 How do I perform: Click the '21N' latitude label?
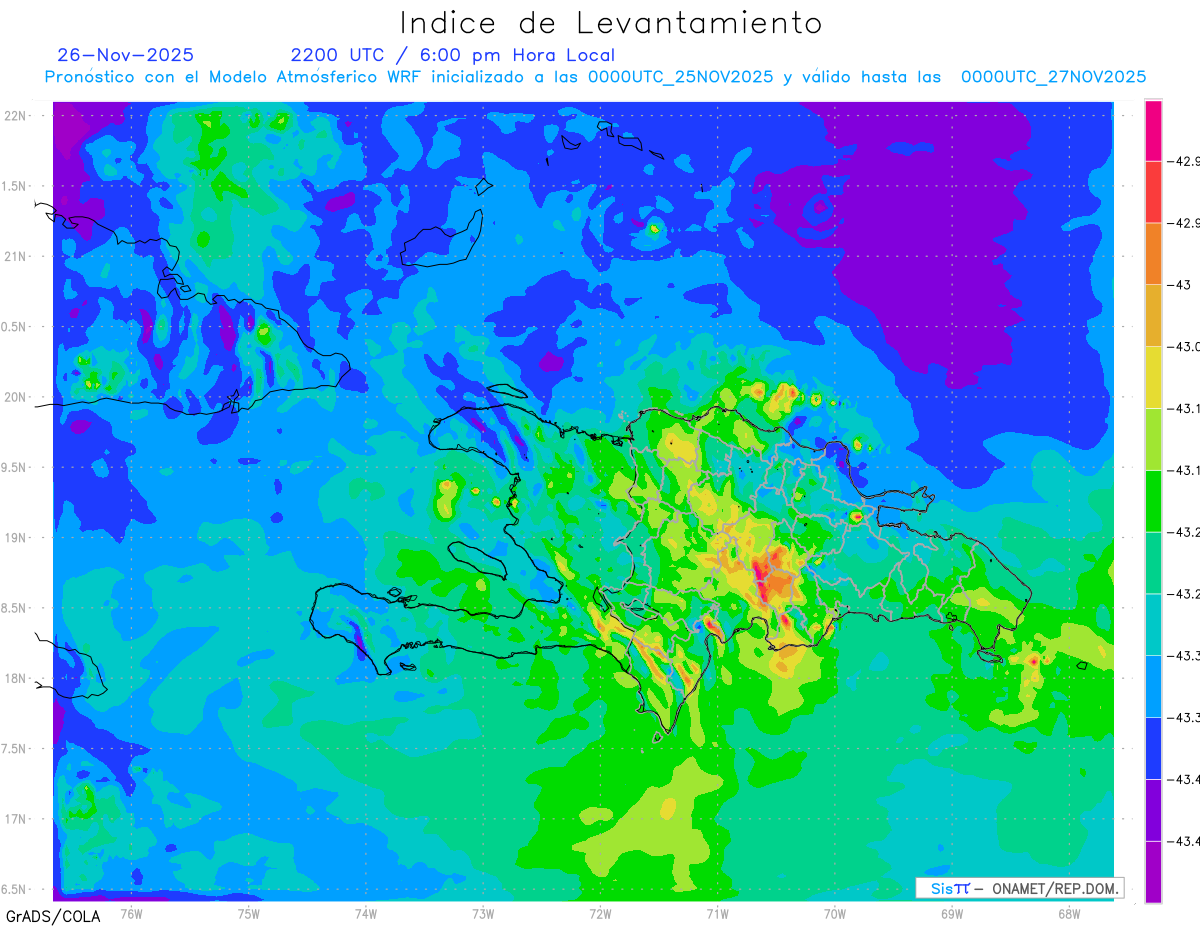(17, 256)
